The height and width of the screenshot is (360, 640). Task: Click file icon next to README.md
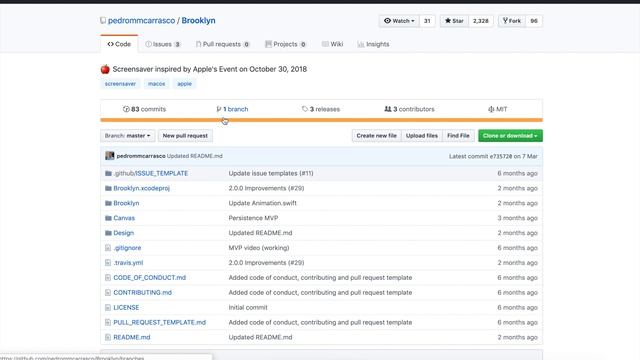coord(108,337)
